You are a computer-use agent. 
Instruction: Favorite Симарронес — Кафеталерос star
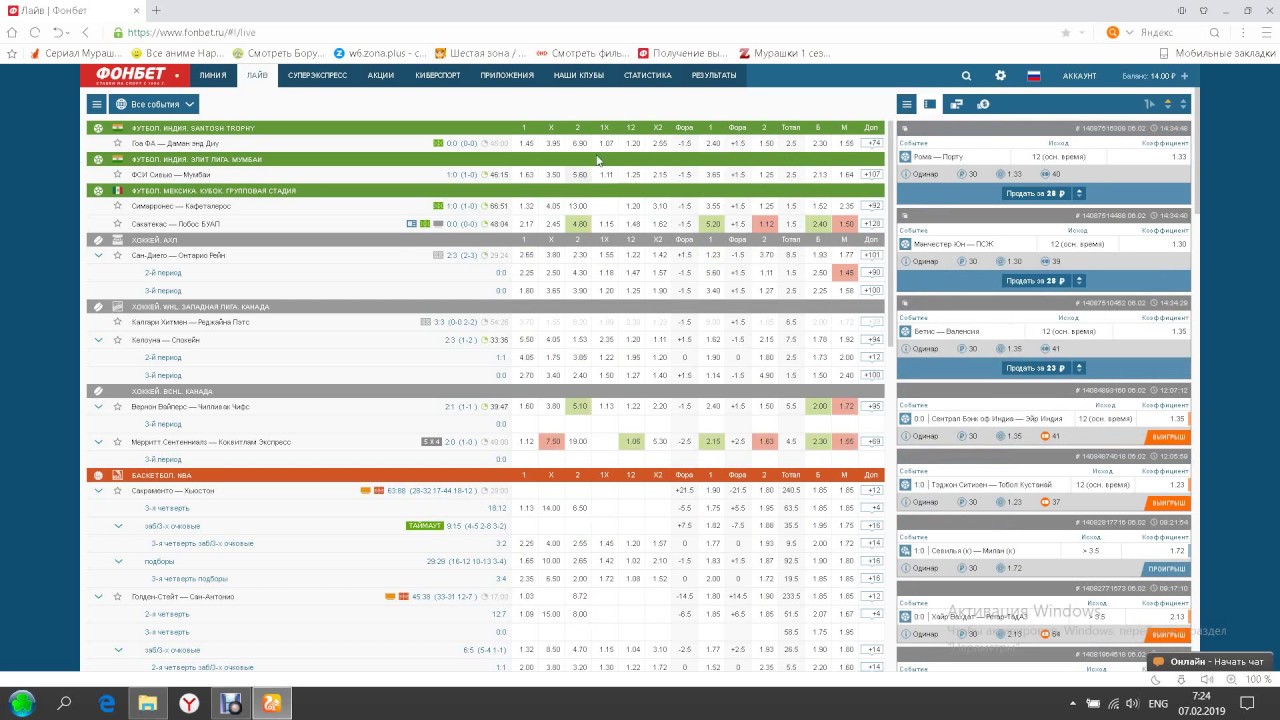[117, 206]
